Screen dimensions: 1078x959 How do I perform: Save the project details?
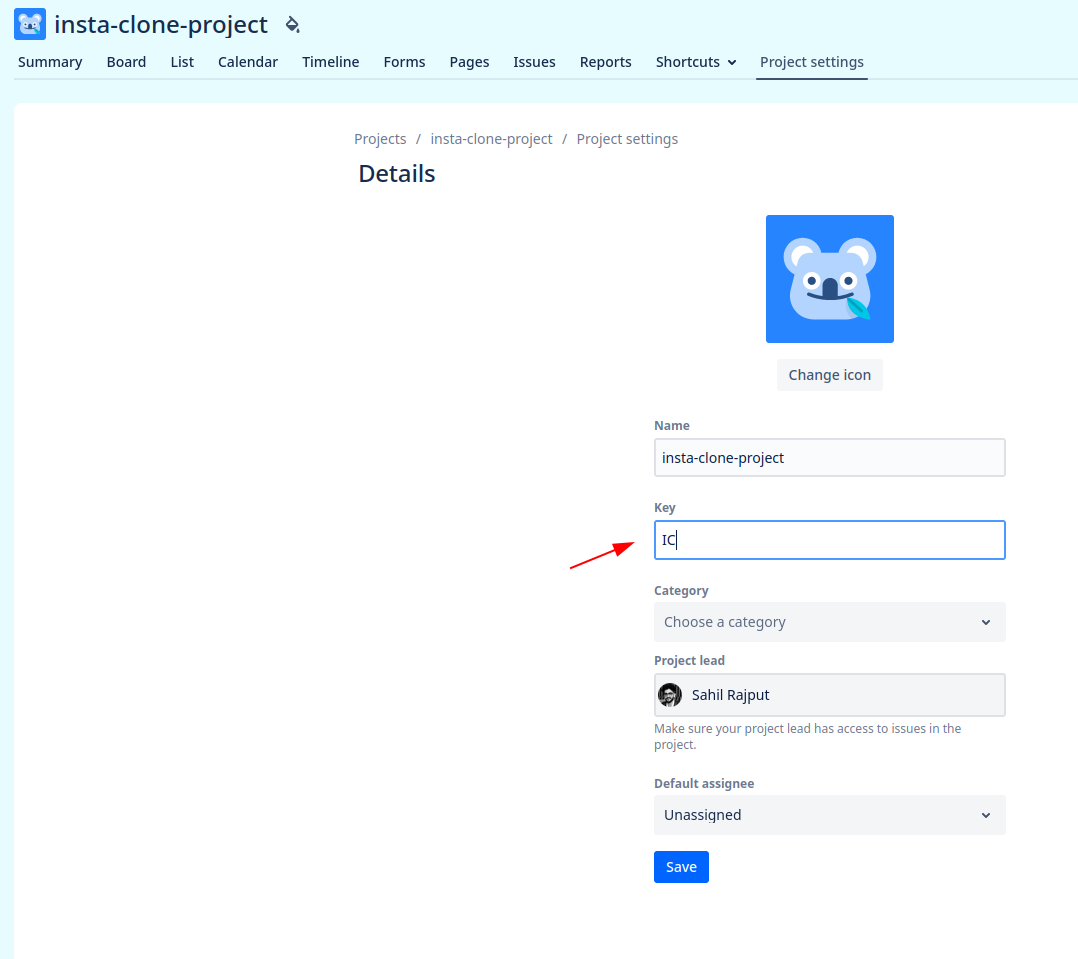681,867
